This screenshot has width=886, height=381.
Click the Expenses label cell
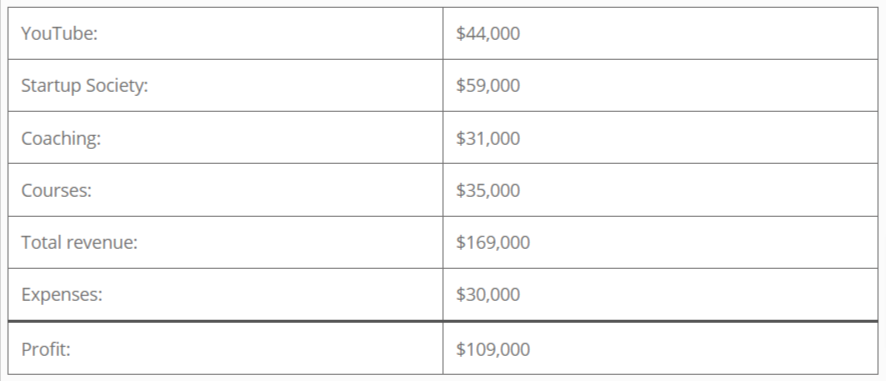pyautogui.click(x=225, y=295)
